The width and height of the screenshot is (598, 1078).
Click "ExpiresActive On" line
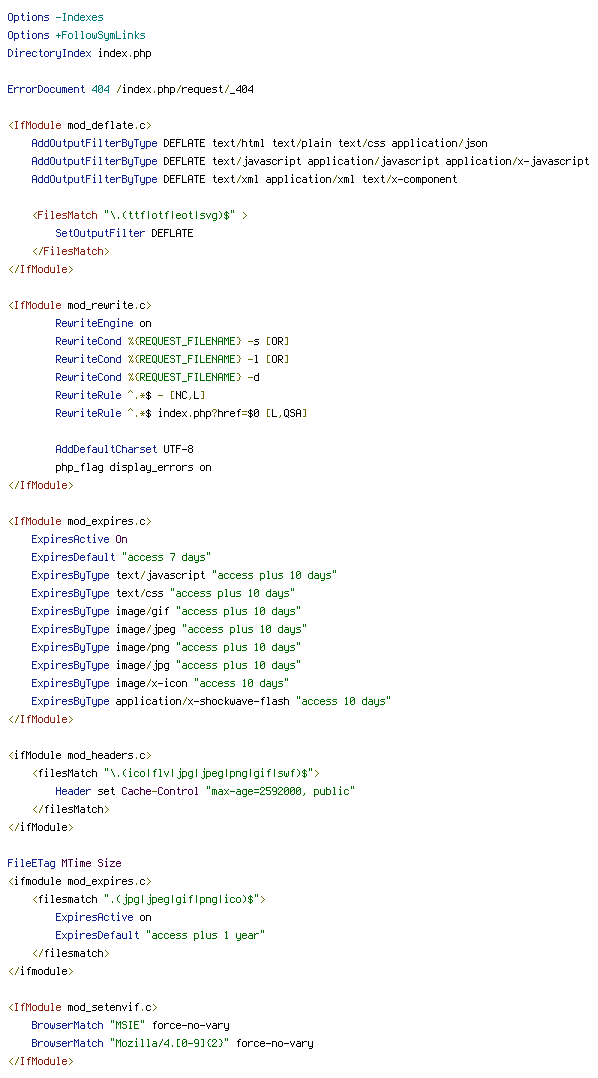[x=80, y=539]
